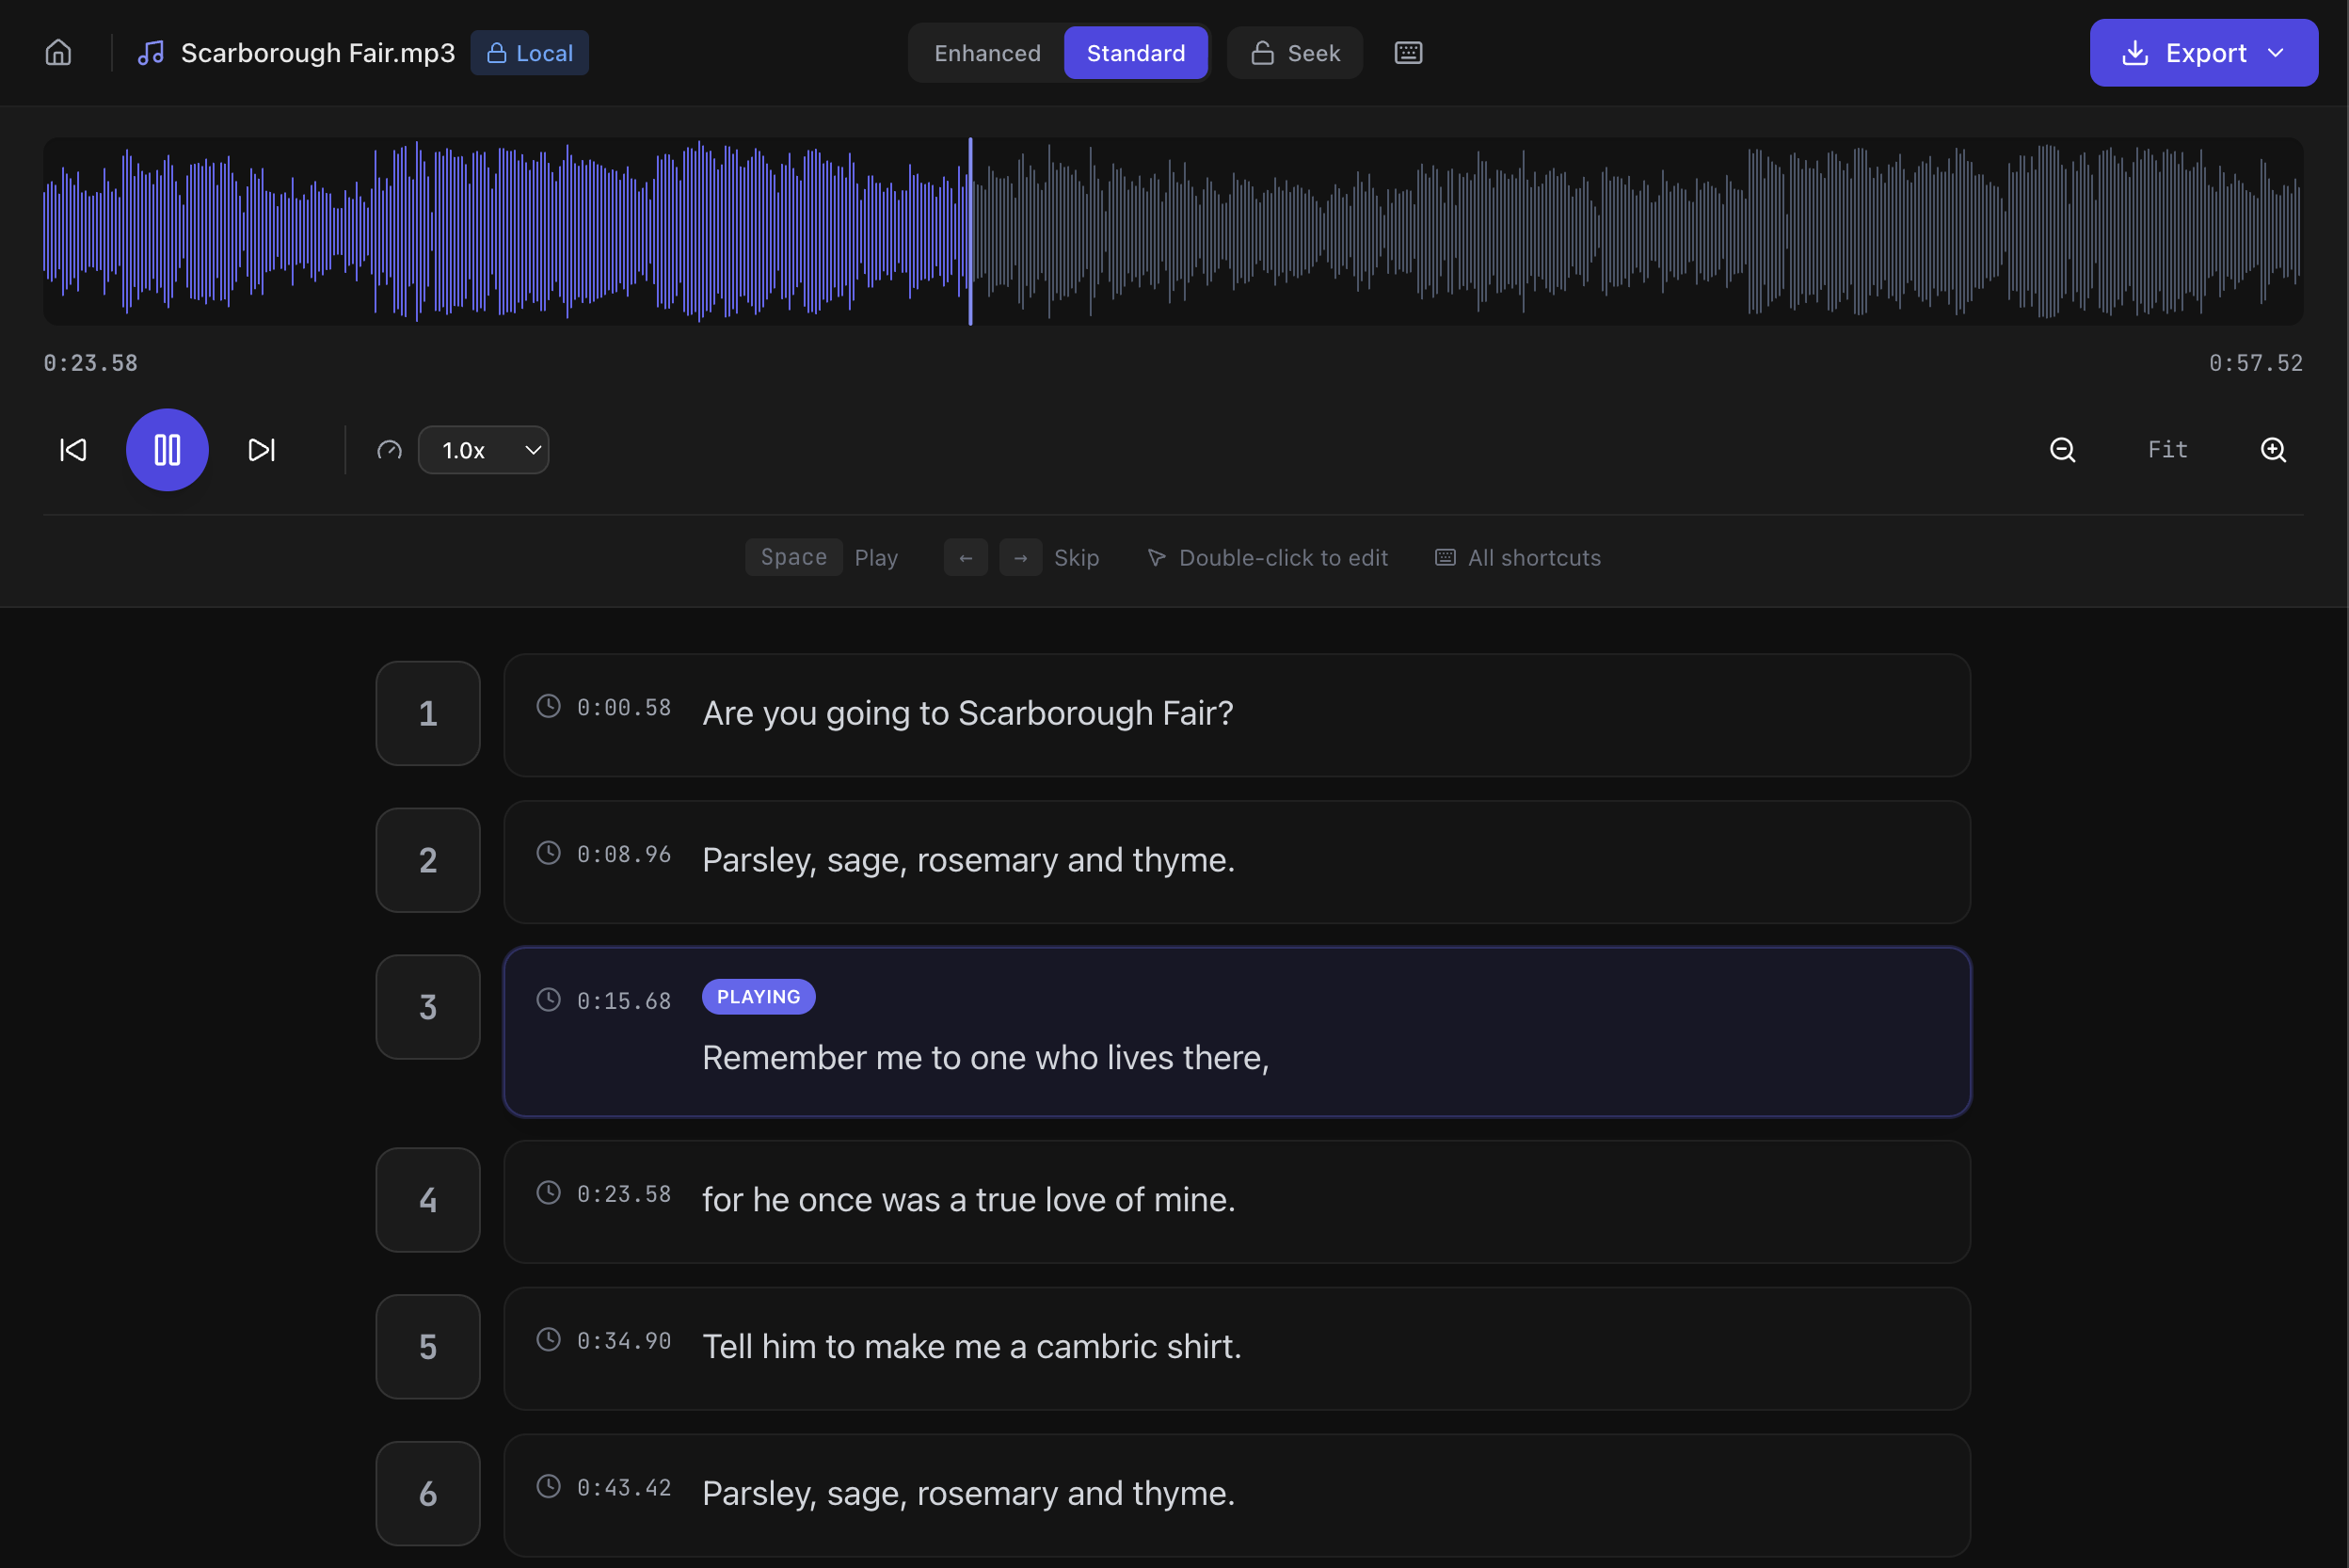The height and width of the screenshot is (1568, 2349).
Task: Skip to previous line button
Action: 73,450
